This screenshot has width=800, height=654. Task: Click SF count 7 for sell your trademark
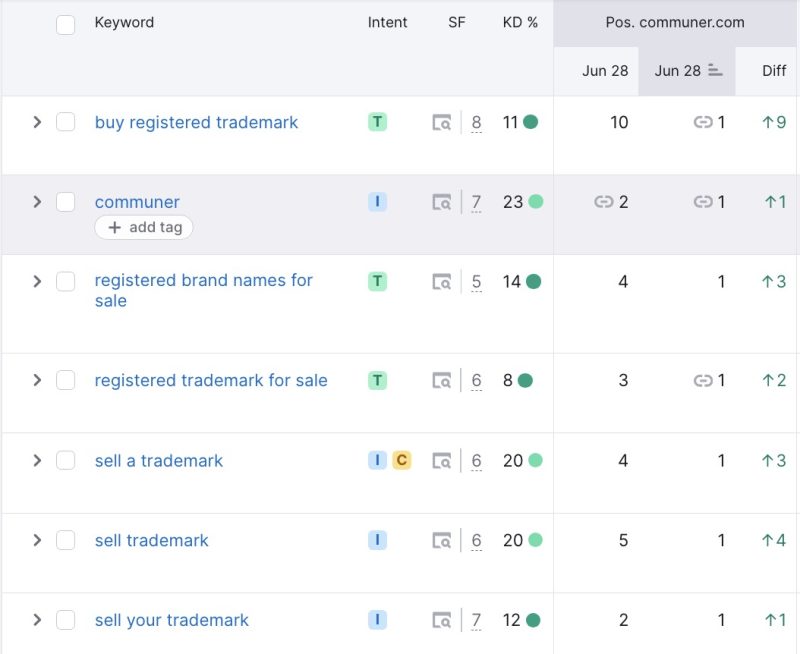coord(476,620)
